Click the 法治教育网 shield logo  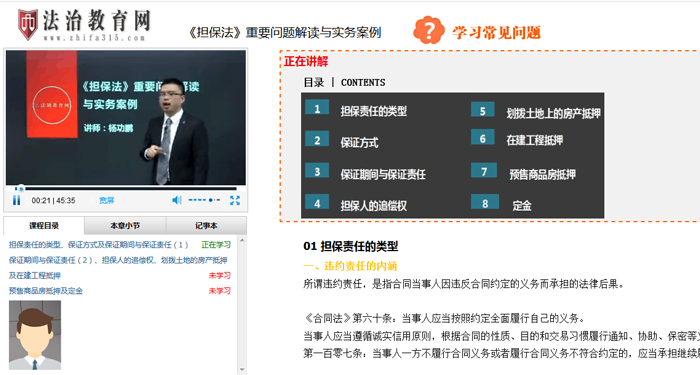[x=28, y=25]
